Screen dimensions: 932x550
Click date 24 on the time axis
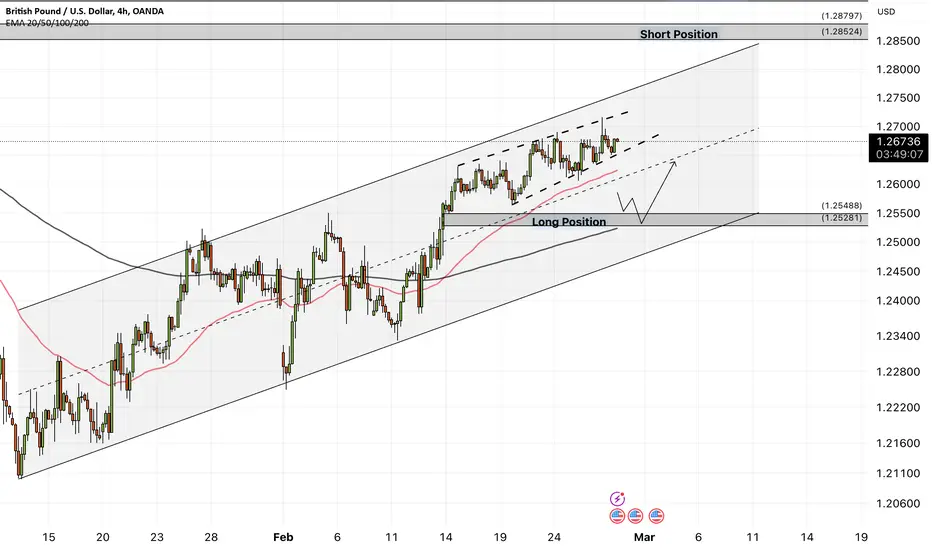554,538
